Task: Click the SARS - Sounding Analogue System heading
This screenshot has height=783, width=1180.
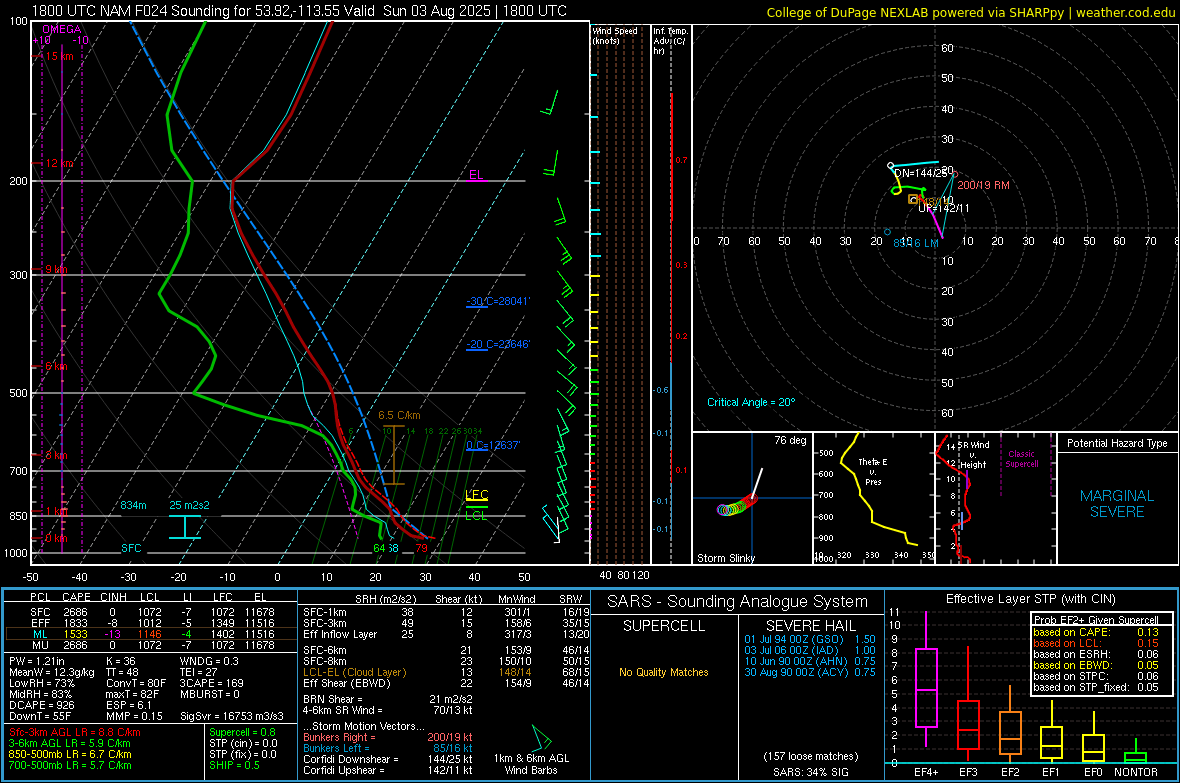Action: pos(737,601)
